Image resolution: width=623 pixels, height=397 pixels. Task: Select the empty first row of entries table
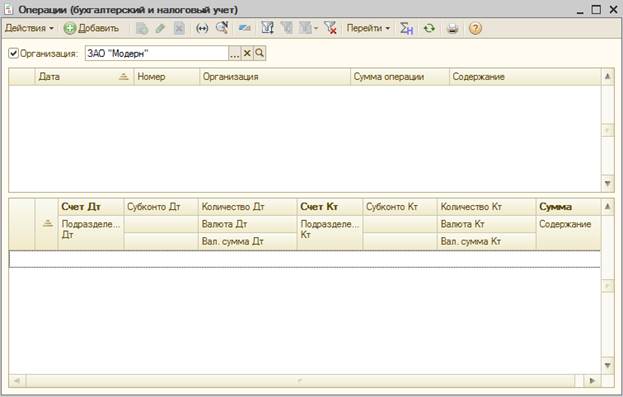click(304, 259)
